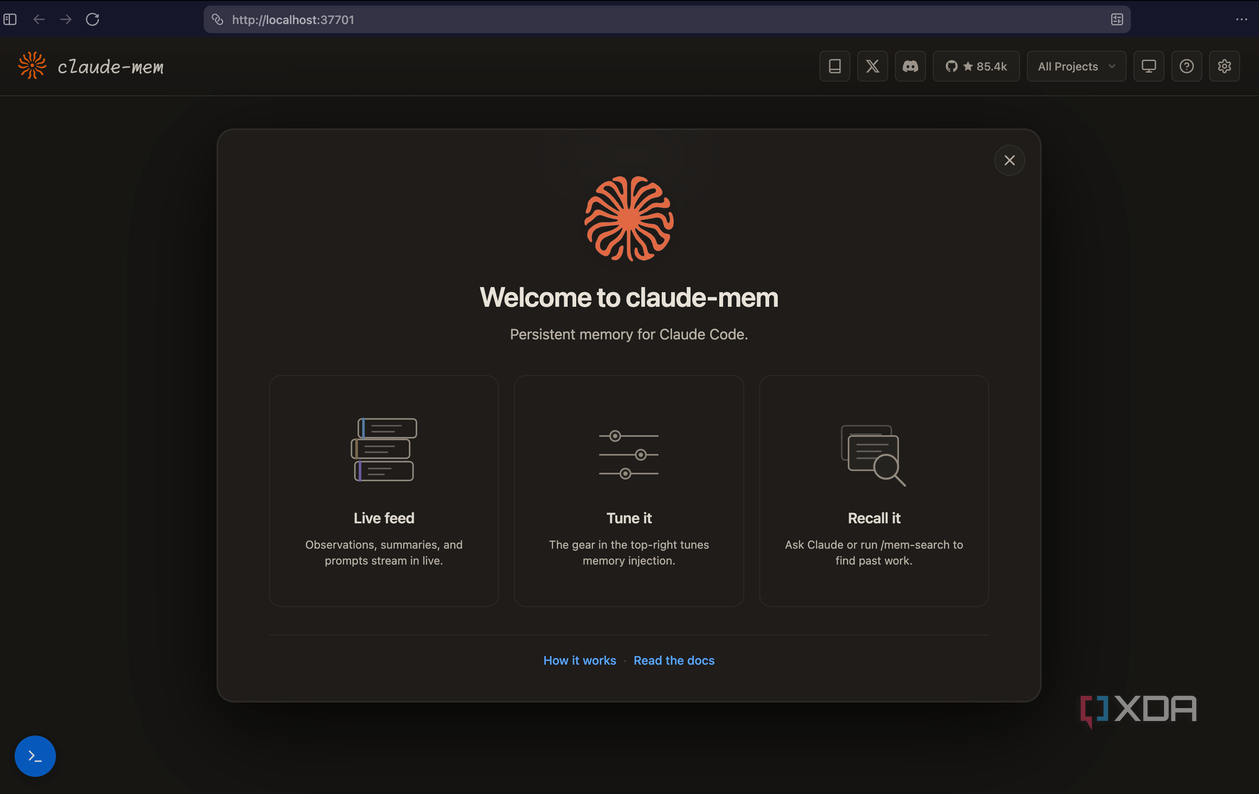Click the large orange logo in dialog

[x=629, y=219]
